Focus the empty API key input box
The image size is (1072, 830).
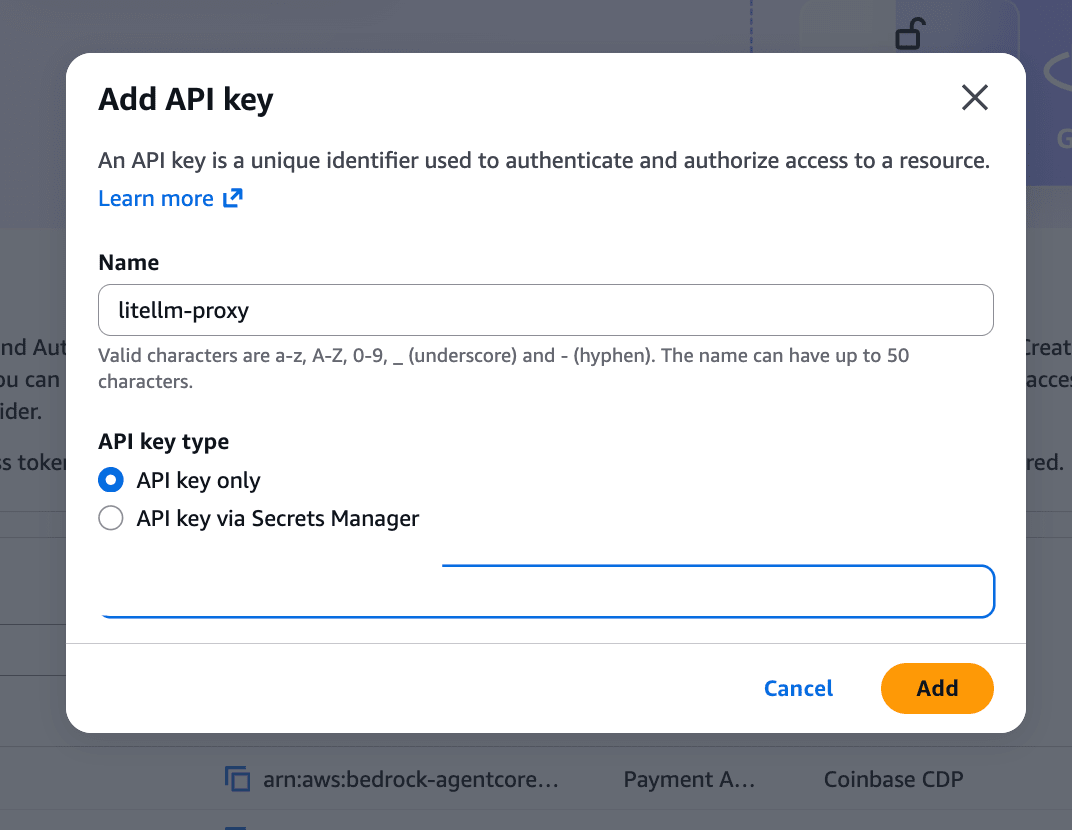click(546, 591)
